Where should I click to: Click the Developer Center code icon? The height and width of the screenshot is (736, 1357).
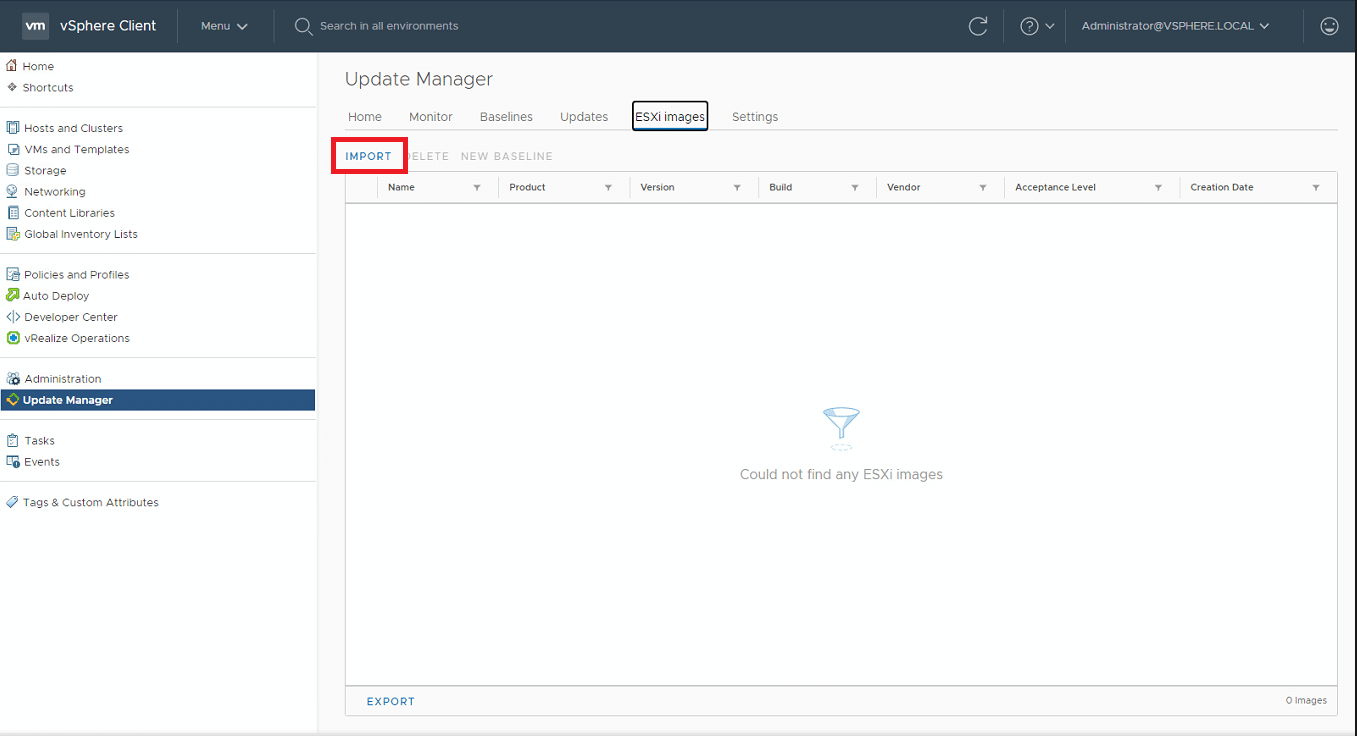(13, 317)
